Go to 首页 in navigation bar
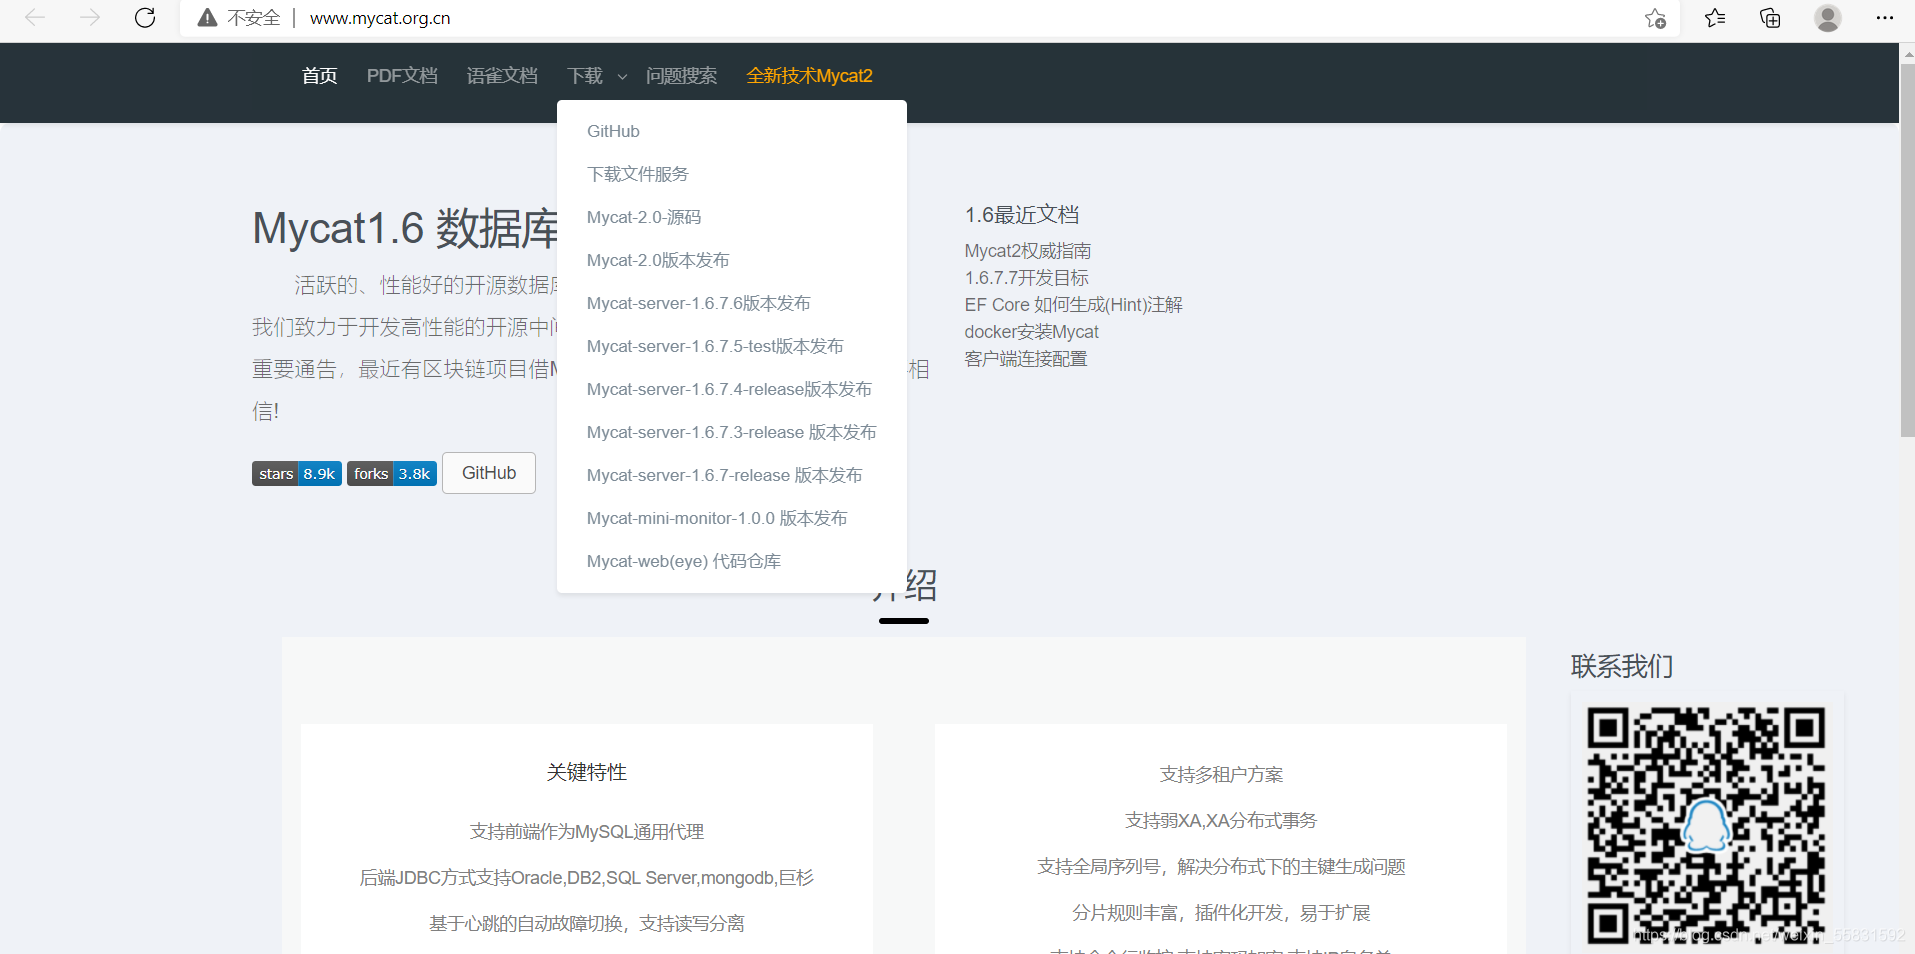Screen dimensions: 1915x954 tap(320, 76)
